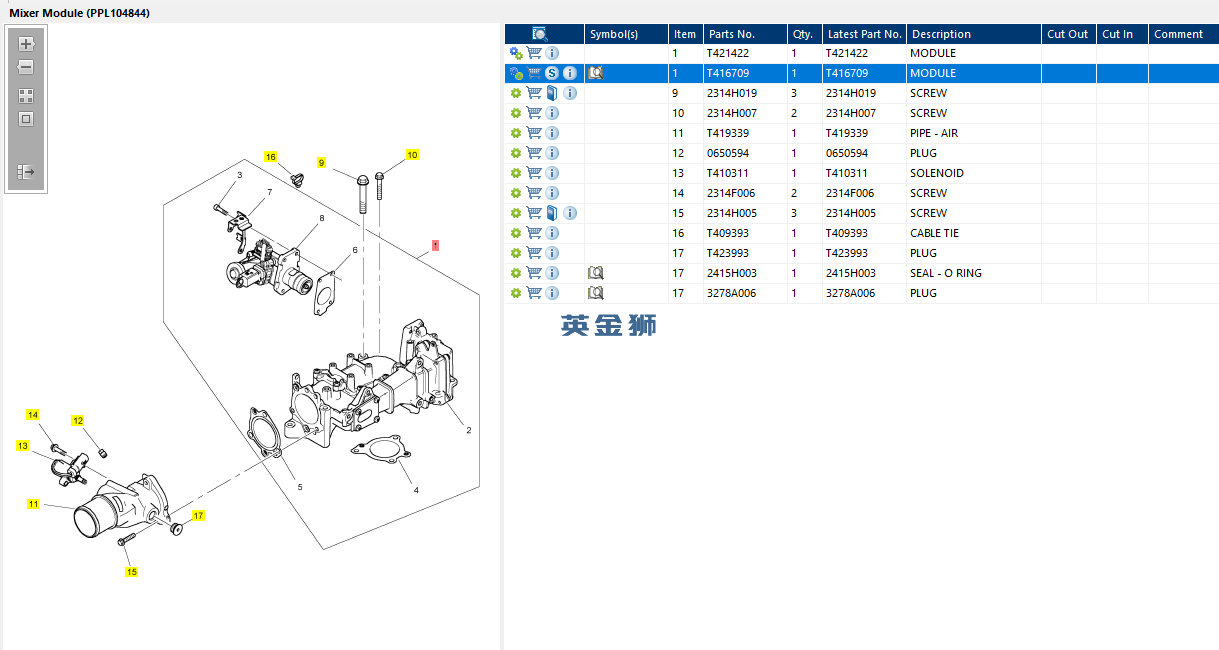Click the Cut Out column header
The height and width of the screenshot is (650, 1219).
pyautogui.click(x=1069, y=34)
